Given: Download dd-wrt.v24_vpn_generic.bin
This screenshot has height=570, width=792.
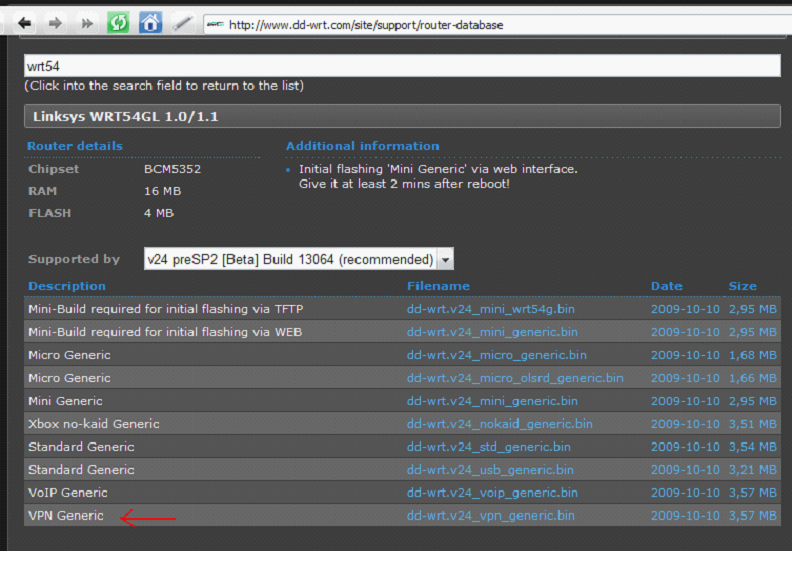Looking at the screenshot, I should [x=490, y=516].
